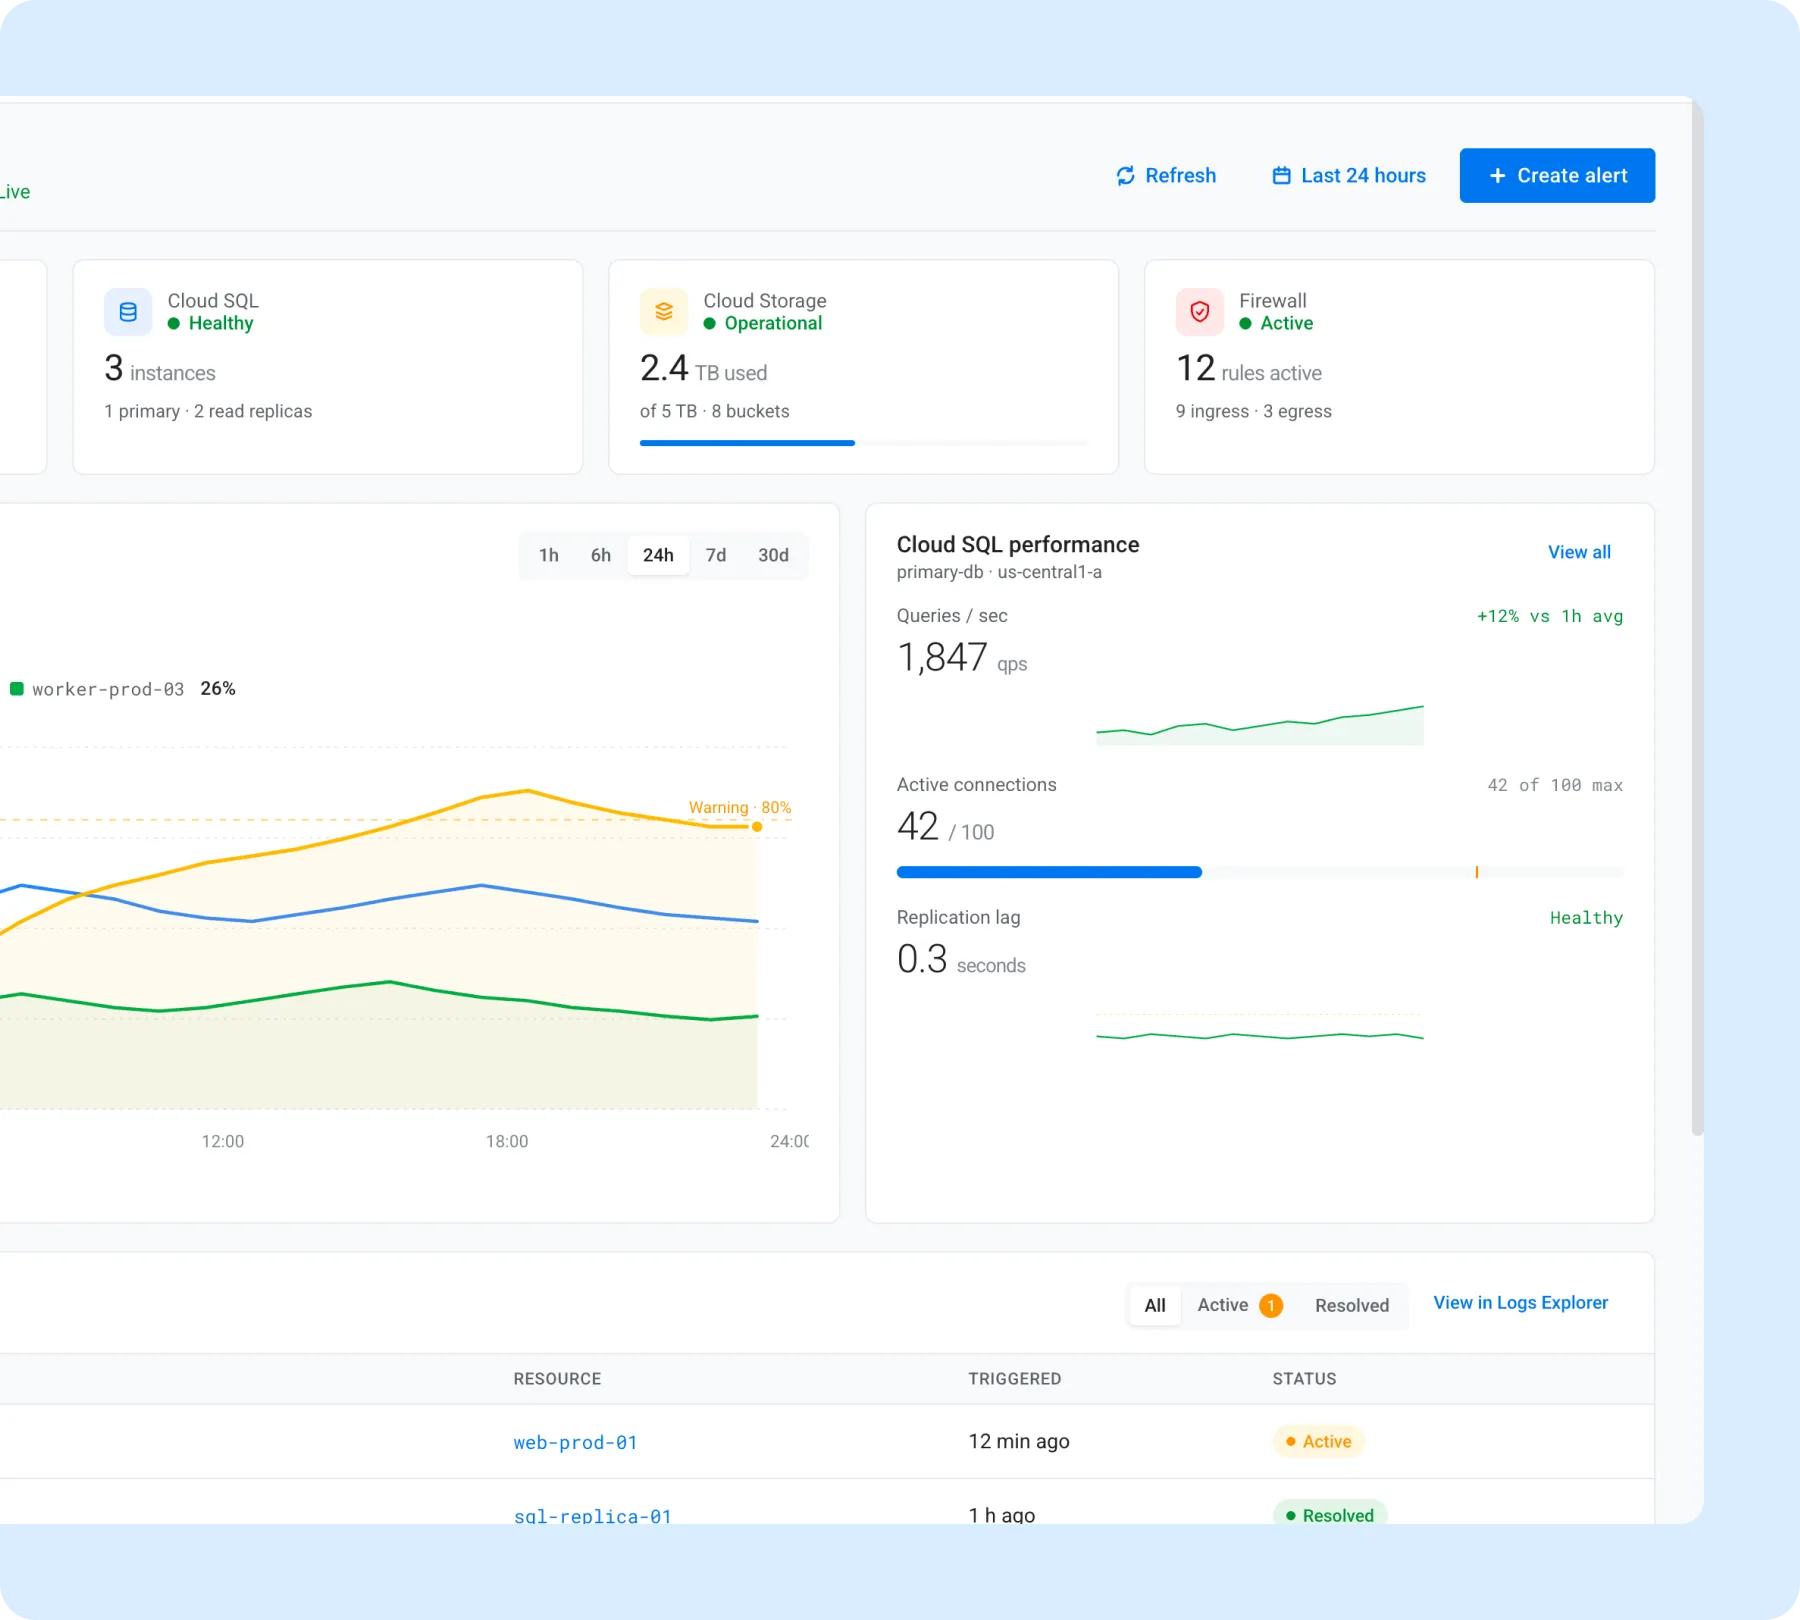The width and height of the screenshot is (1800, 1620).
Task: Select the 6h time range option
Action: point(601,555)
